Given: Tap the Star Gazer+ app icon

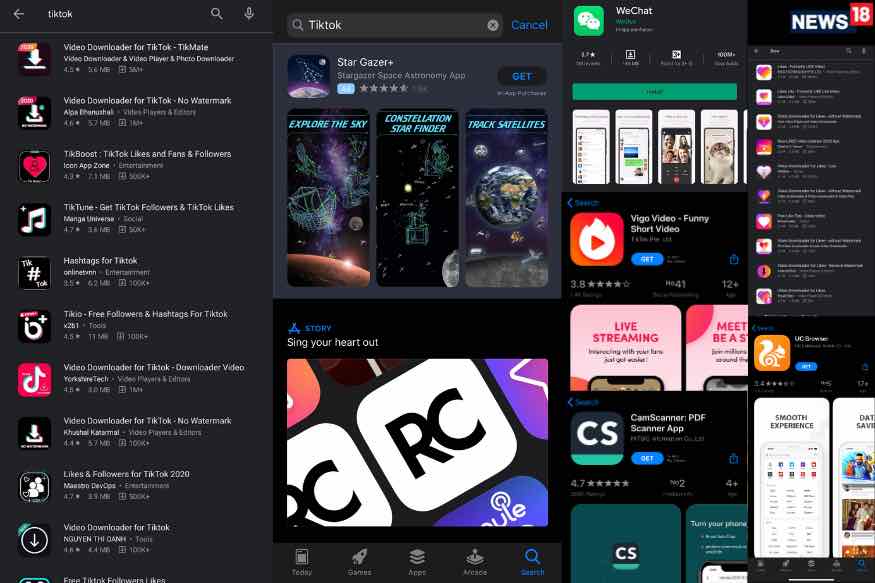Looking at the screenshot, I should tap(309, 76).
